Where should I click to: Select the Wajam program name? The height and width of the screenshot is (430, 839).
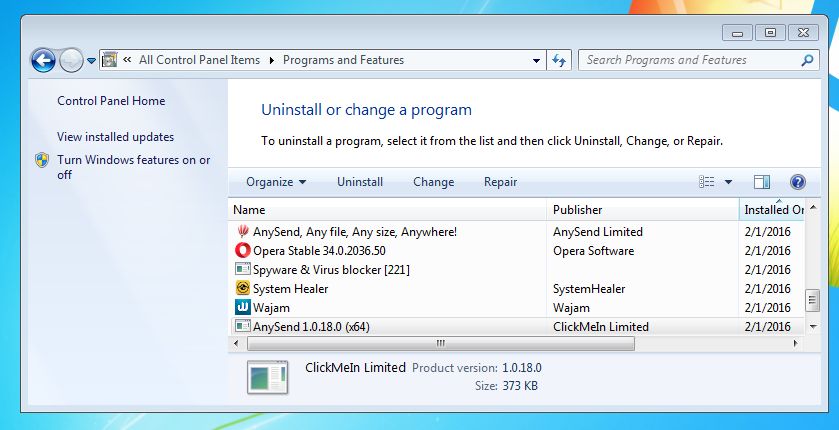[x=271, y=308]
